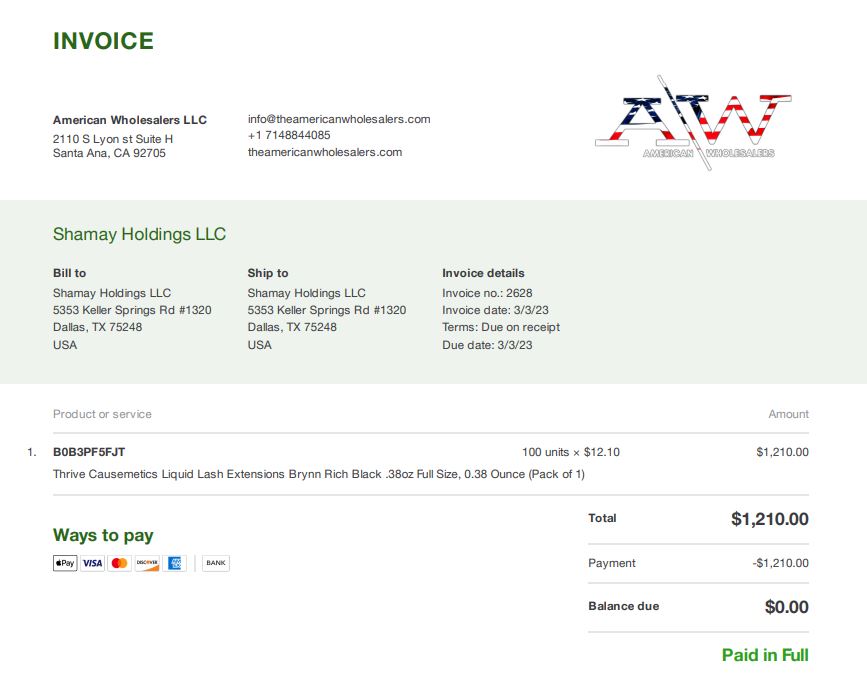Click product code B0B3PF5FJT
This screenshot has height=691, width=867.
tap(89, 452)
